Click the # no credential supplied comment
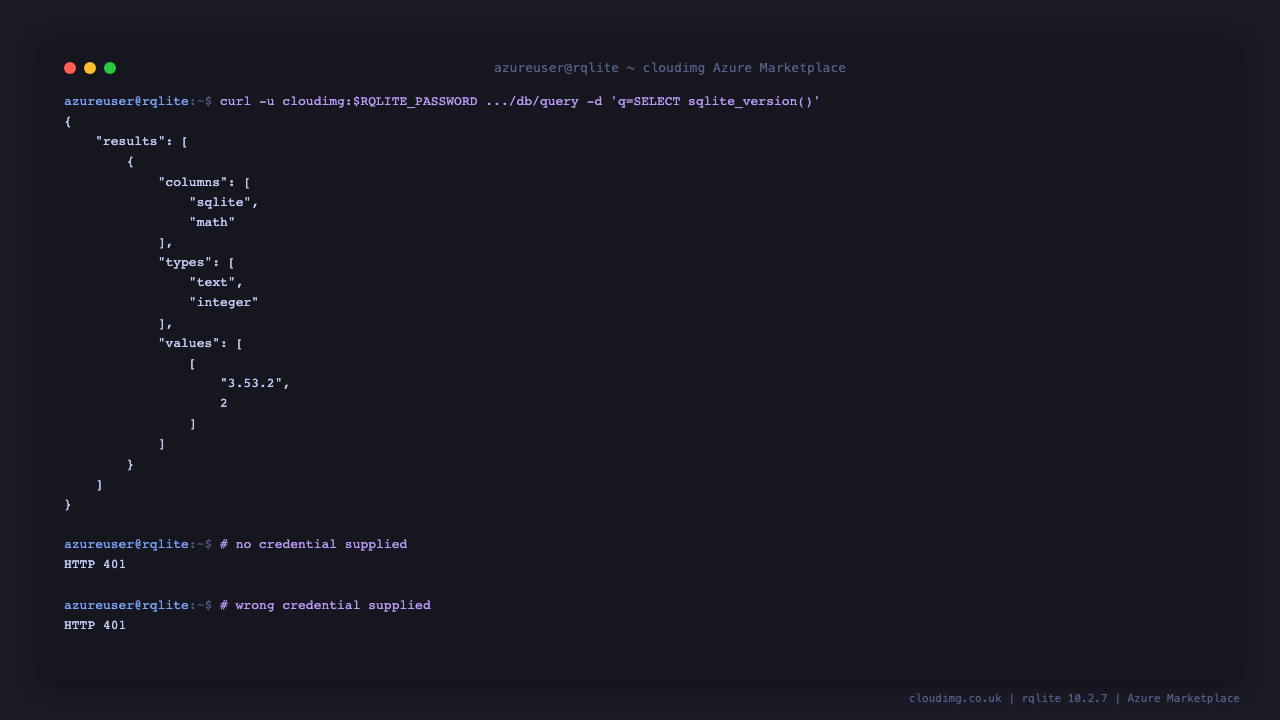This screenshot has width=1280, height=720. [x=314, y=544]
